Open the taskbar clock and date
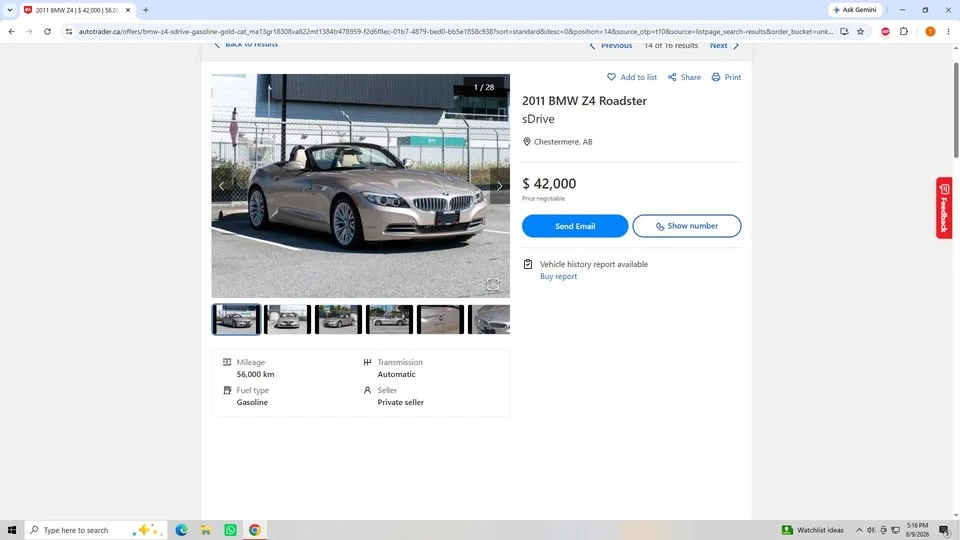The width and height of the screenshot is (960, 540). [917, 530]
